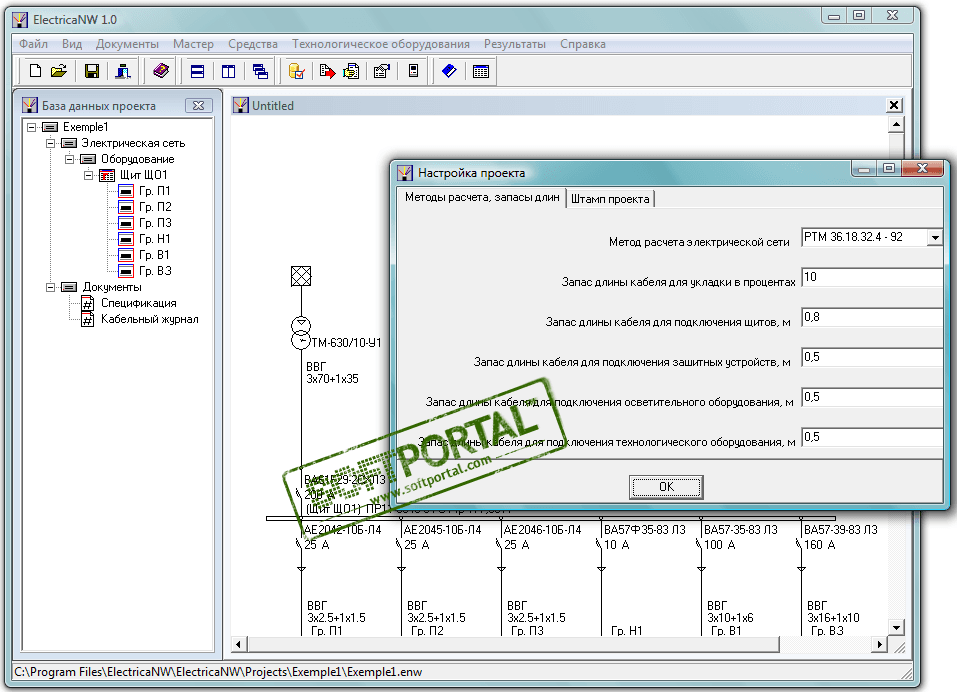The height and width of the screenshot is (692, 957).
Task: Open the calculation method dropdown arrow
Action: click(935, 237)
